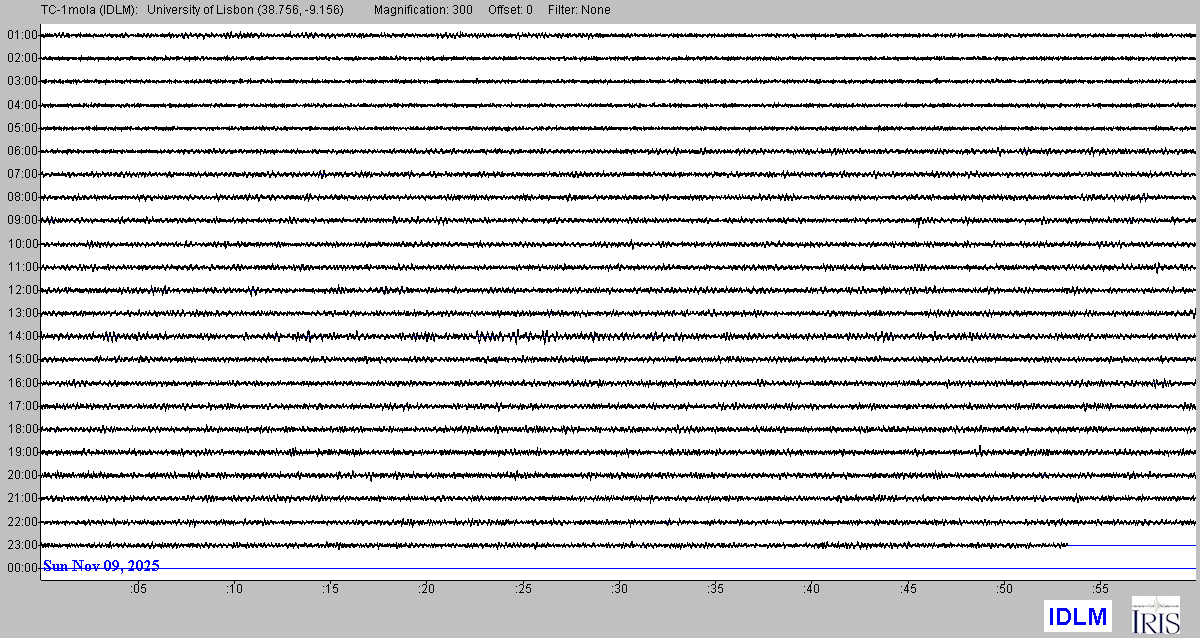This screenshot has width=1200, height=638.
Task: Click the 07:00 hour row label
Action: pyautogui.click(x=22, y=174)
